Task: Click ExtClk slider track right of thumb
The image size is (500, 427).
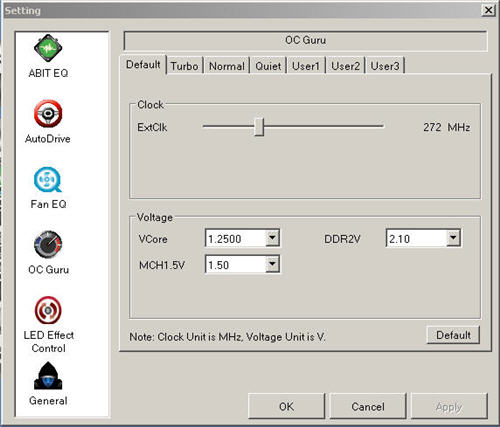Action: coord(323,126)
